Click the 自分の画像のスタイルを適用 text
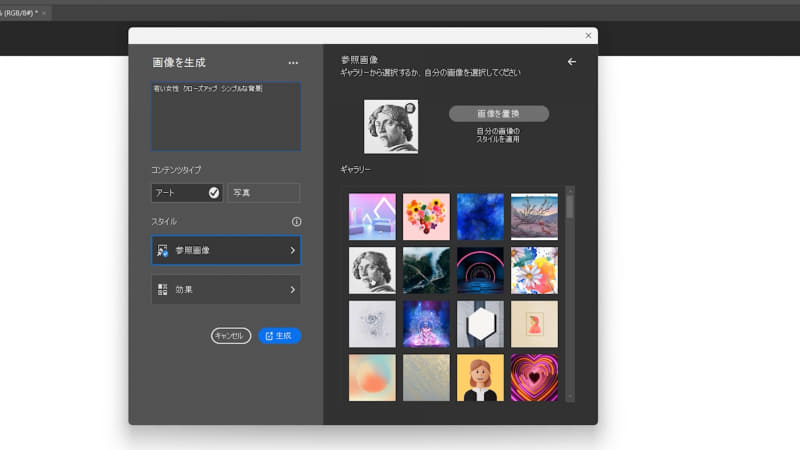The image size is (800, 450). click(498, 135)
